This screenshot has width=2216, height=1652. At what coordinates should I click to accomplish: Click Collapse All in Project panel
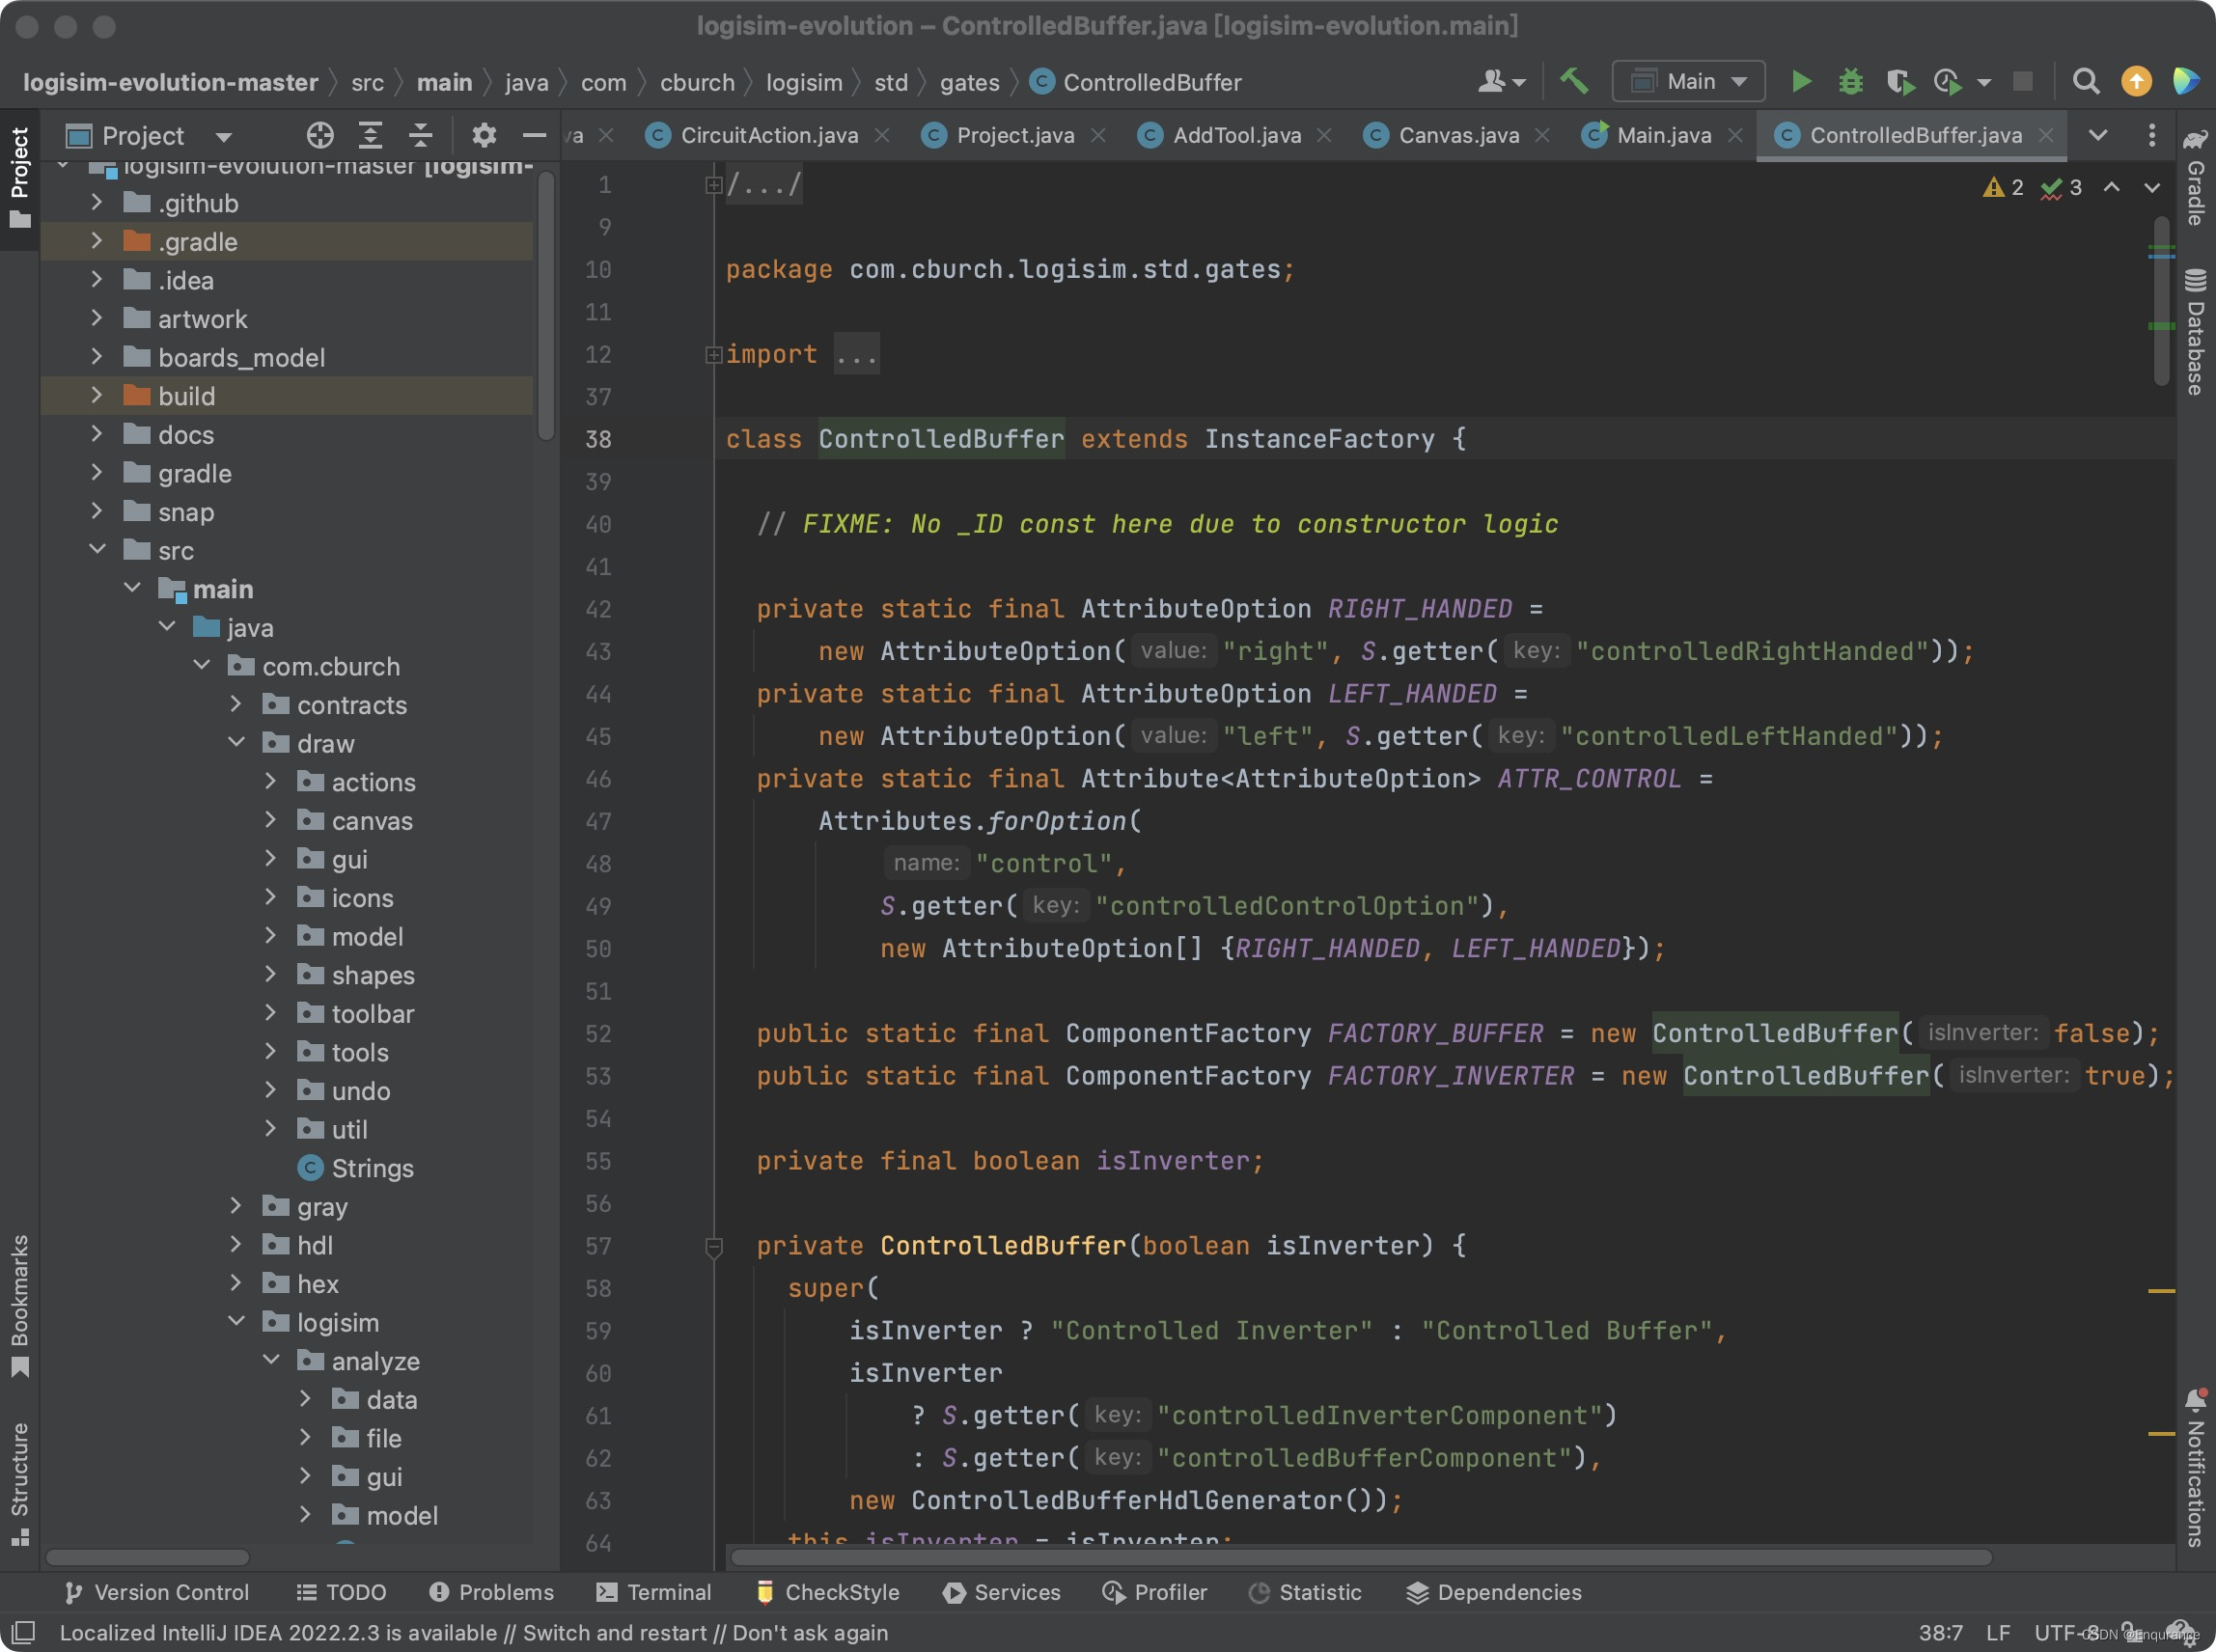point(421,135)
